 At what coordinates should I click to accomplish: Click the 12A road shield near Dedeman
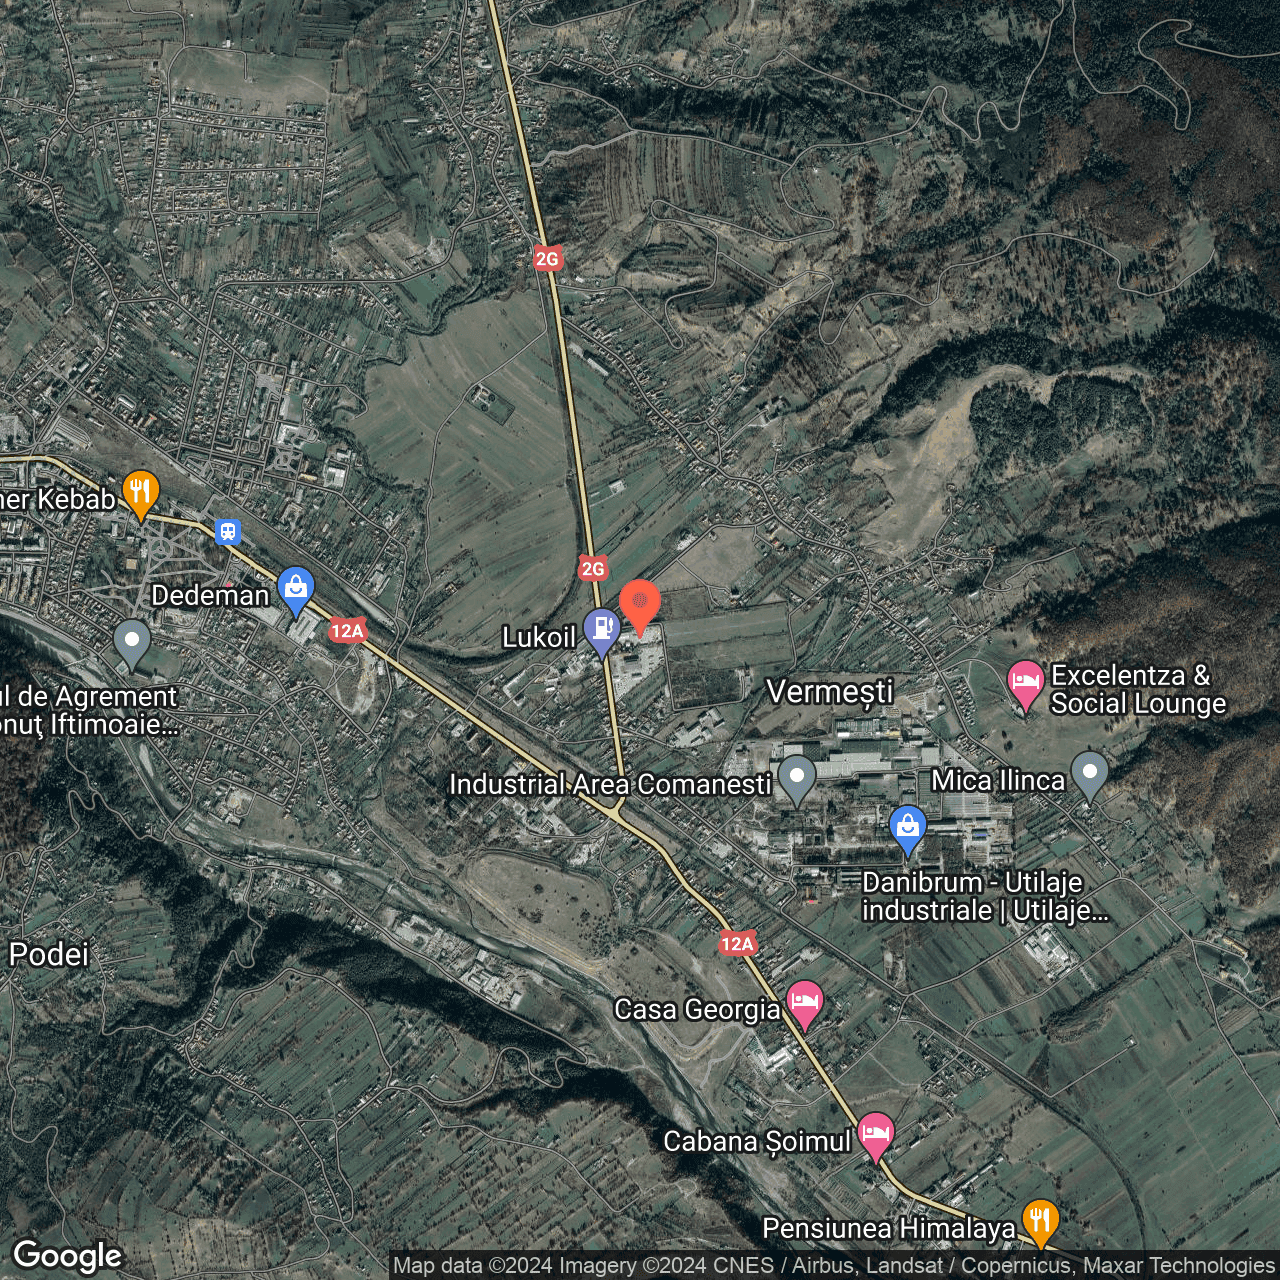pos(347,630)
